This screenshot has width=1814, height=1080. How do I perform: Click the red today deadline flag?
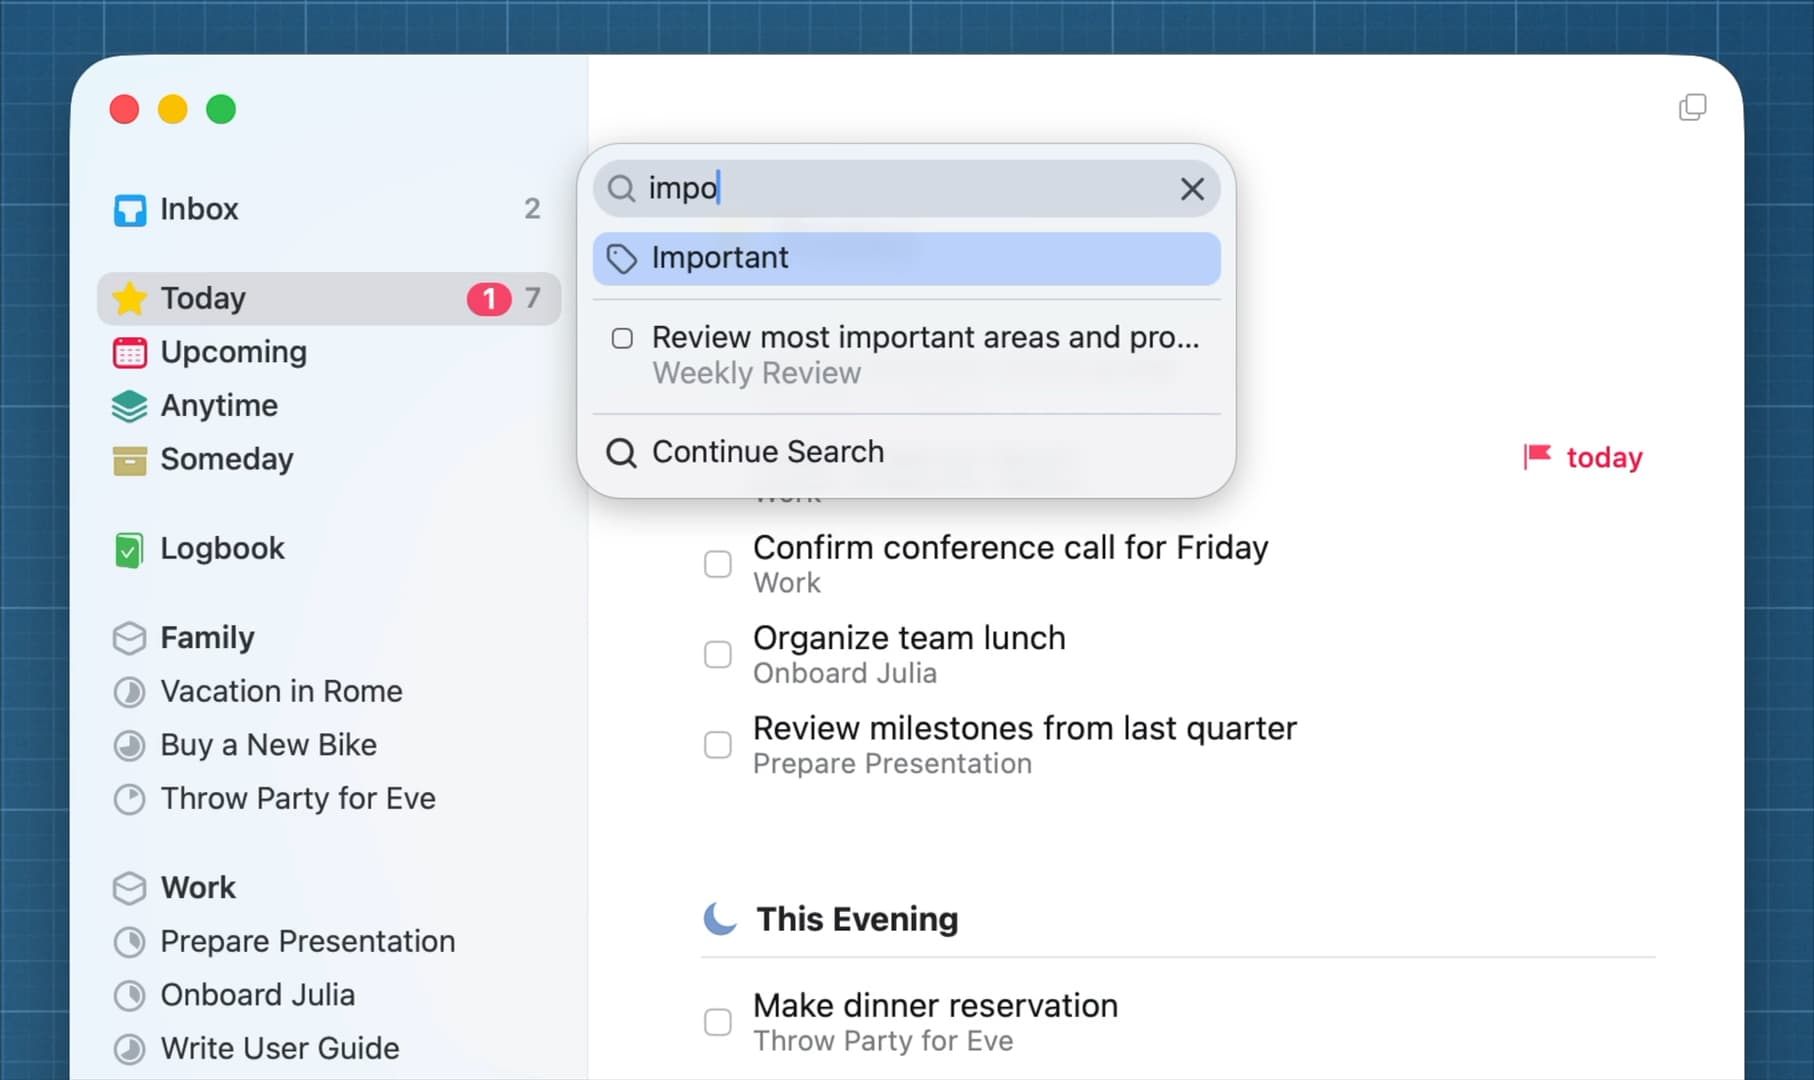[1537, 457]
